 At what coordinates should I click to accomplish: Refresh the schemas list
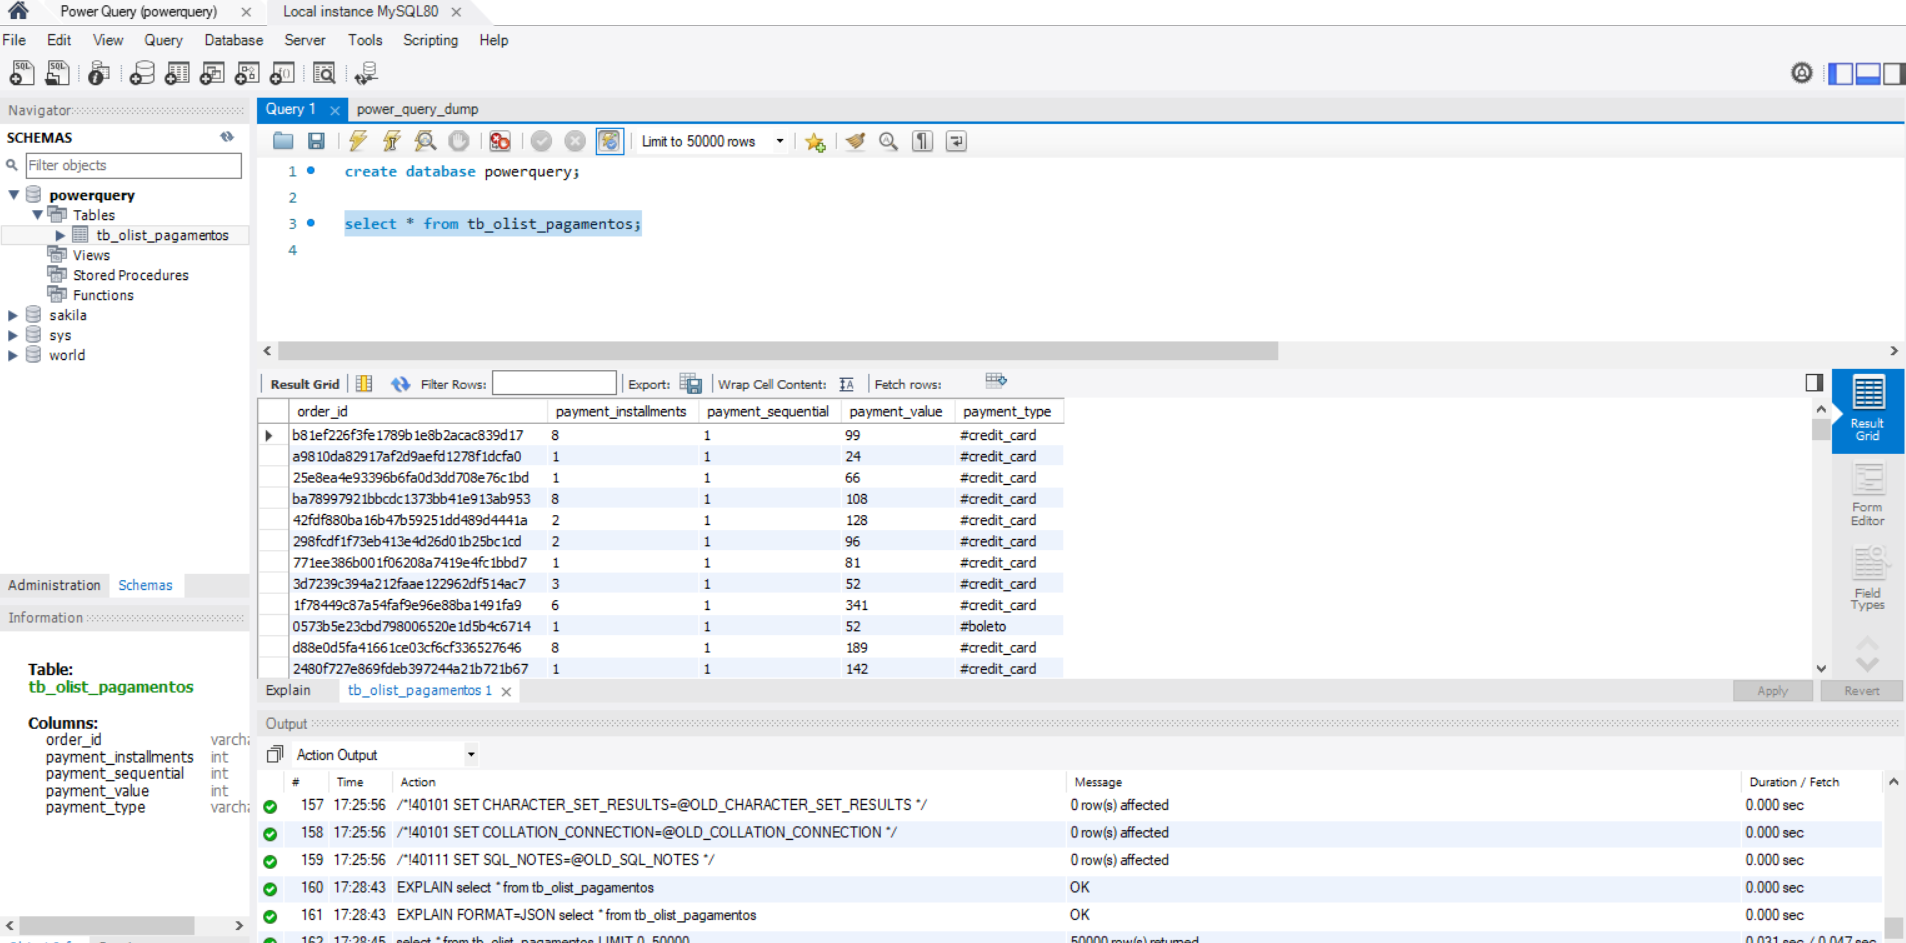tap(227, 137)
